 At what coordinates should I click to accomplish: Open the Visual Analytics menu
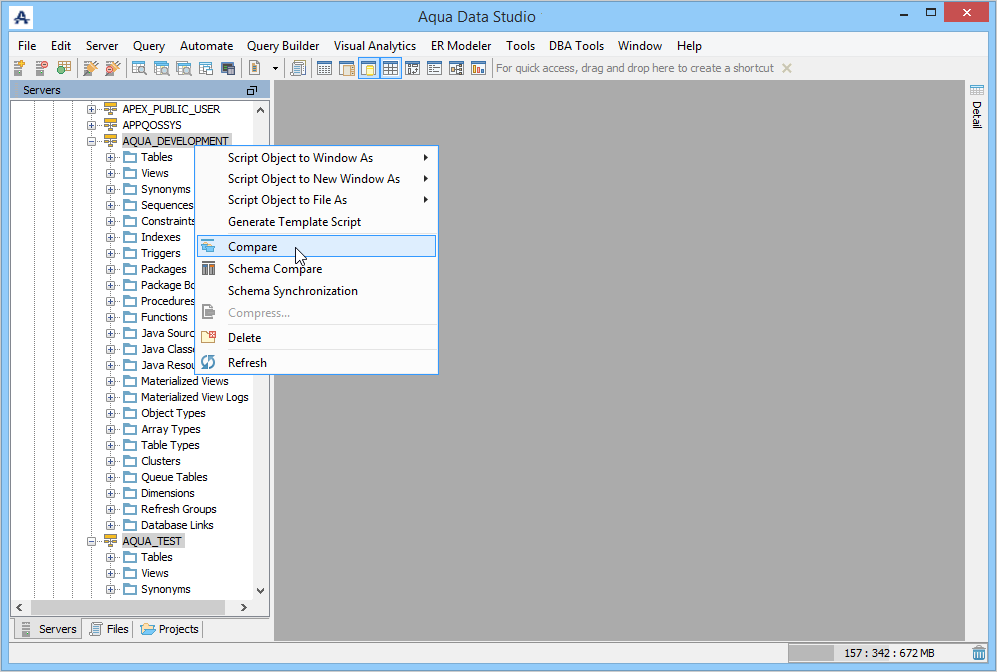375,46
